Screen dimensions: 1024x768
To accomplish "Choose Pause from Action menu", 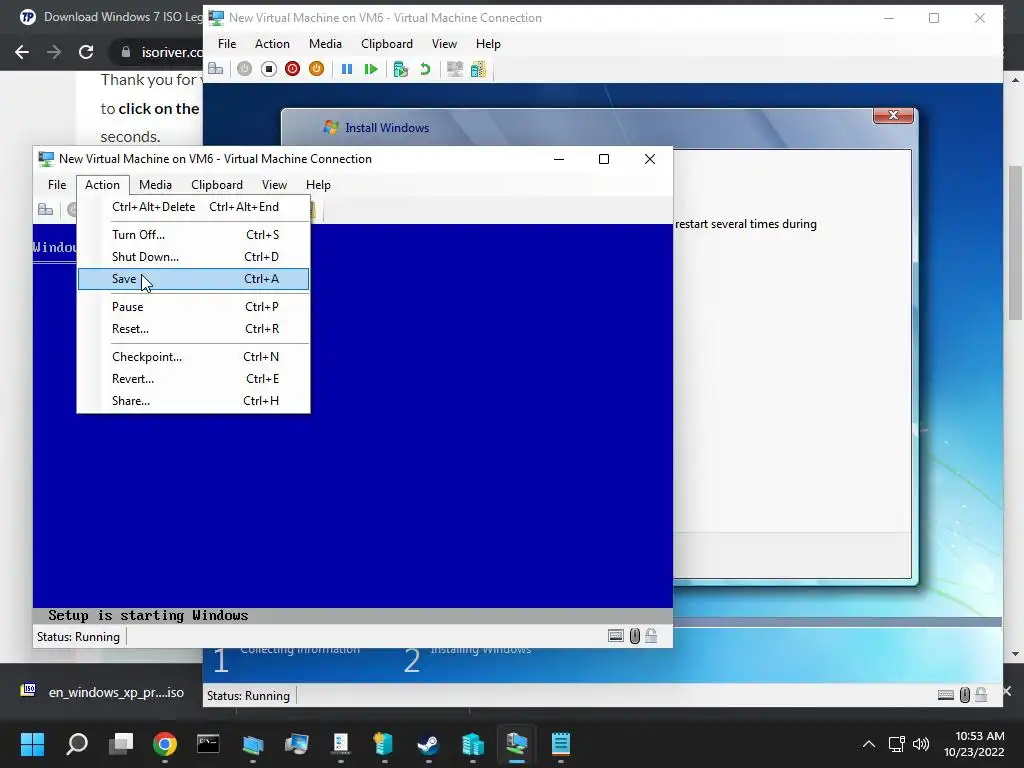I will 193,307.
